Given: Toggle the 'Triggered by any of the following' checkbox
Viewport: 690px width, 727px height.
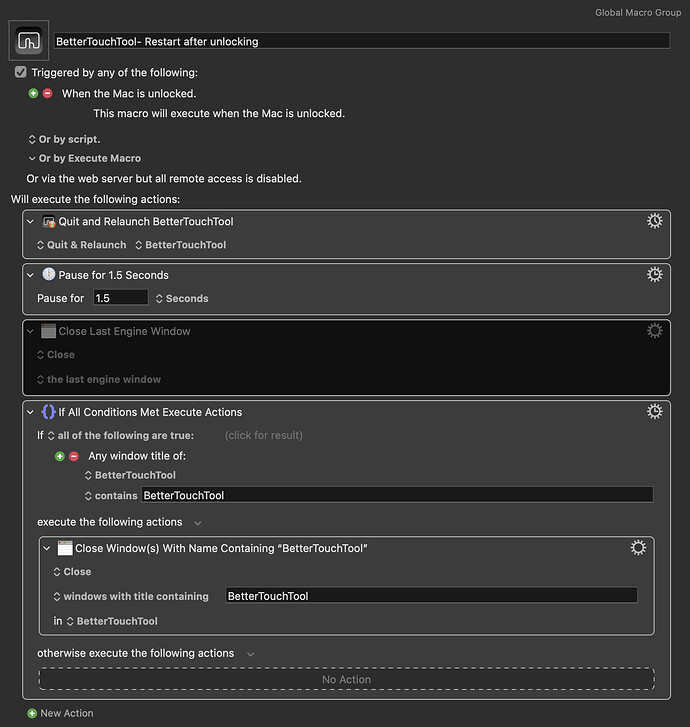Looking at the screenshot, I should pyautogui.click(x=21, y=72).
